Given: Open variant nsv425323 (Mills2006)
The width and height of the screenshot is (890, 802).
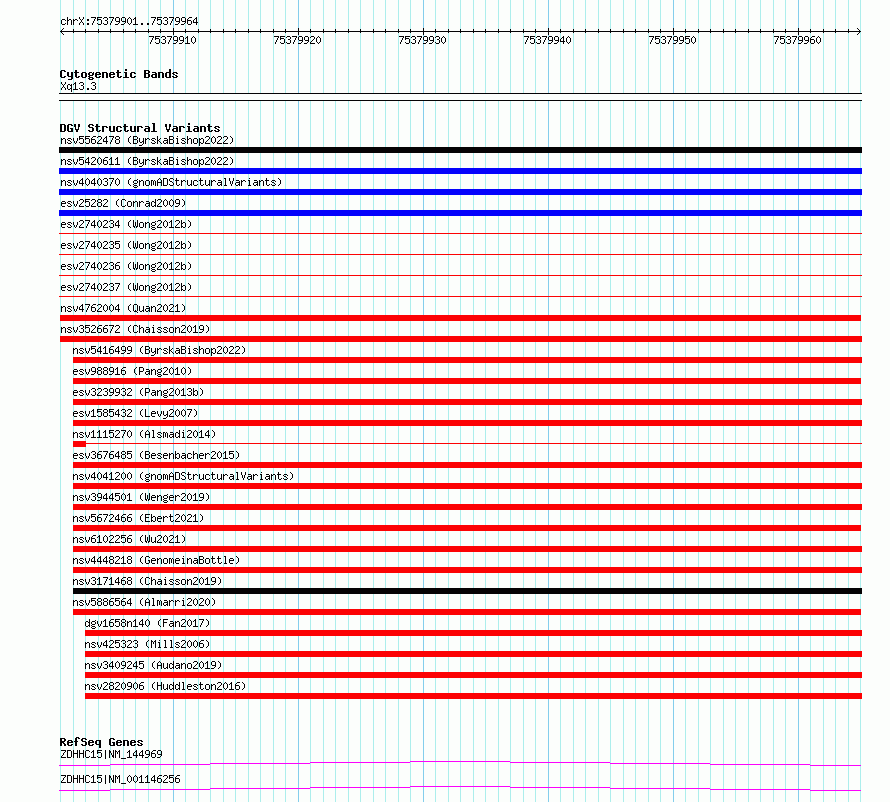Looking at the screenshot, I should [147, 644].
